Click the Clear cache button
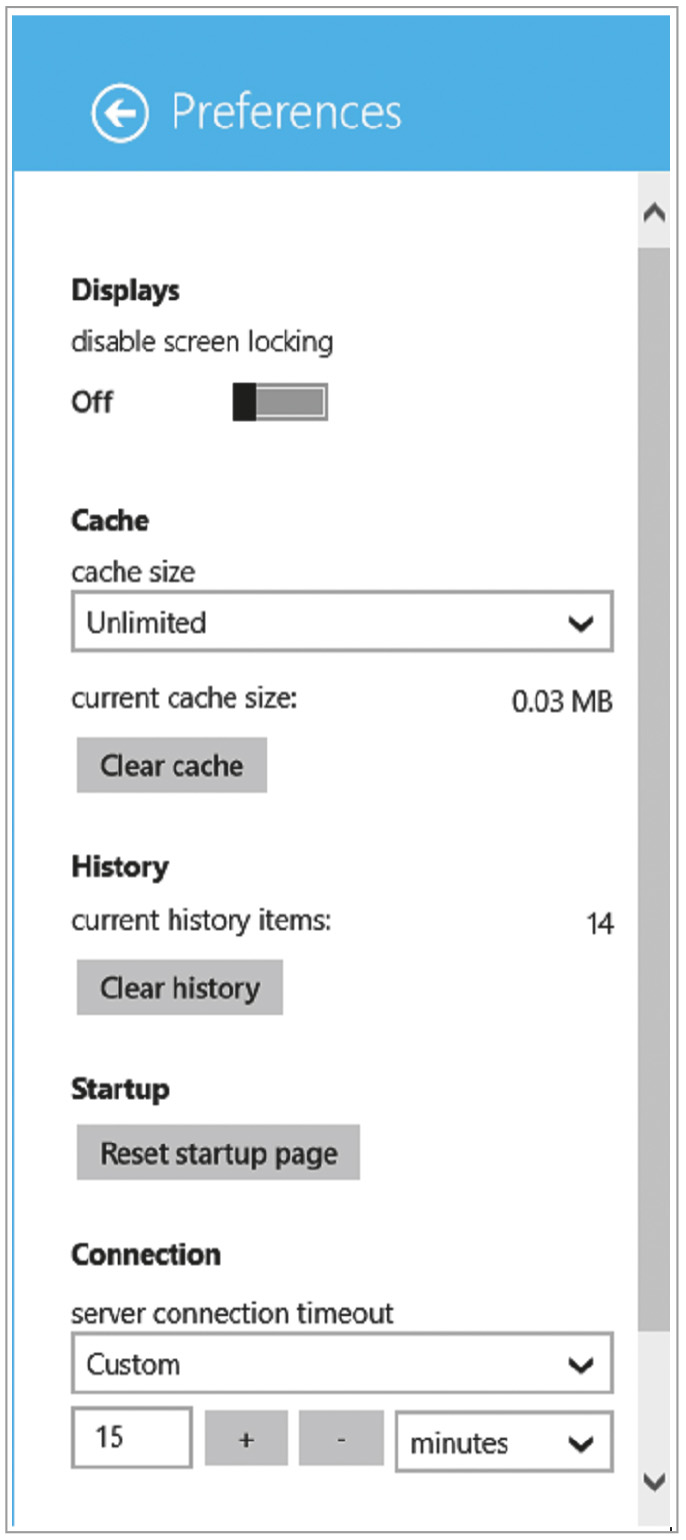Screen dimensions: 686x1540 [172, 766]
